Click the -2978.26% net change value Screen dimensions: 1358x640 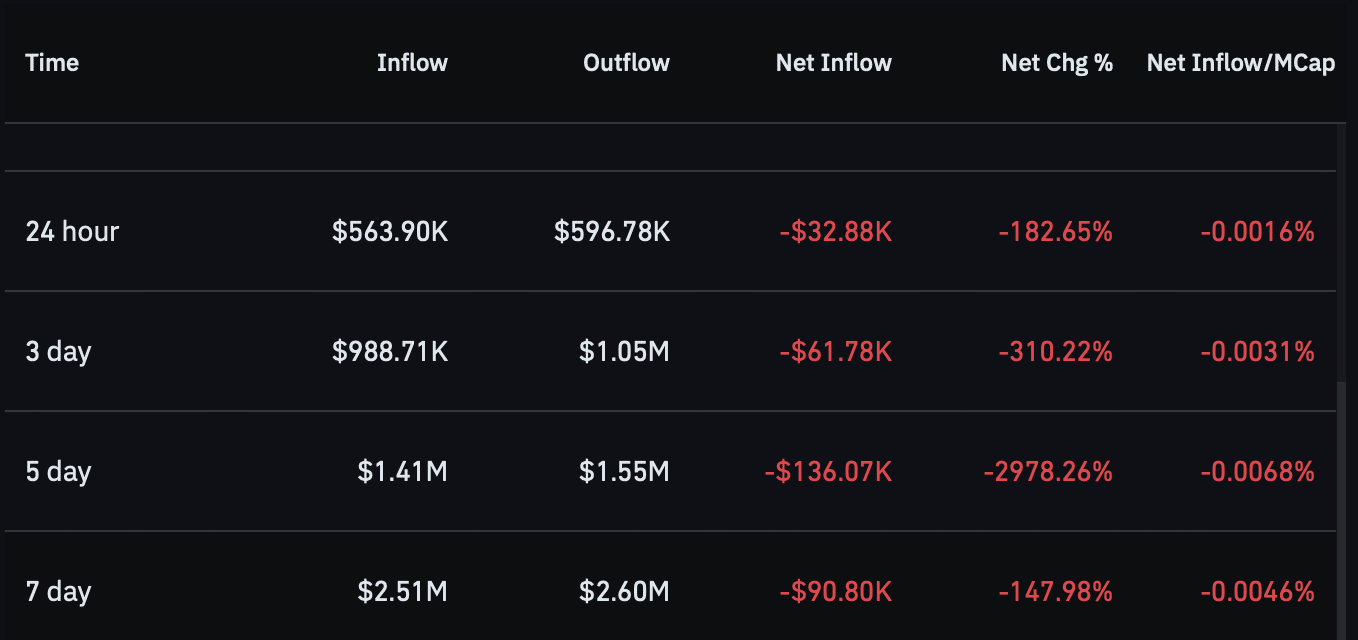[x=1049, y=472]
